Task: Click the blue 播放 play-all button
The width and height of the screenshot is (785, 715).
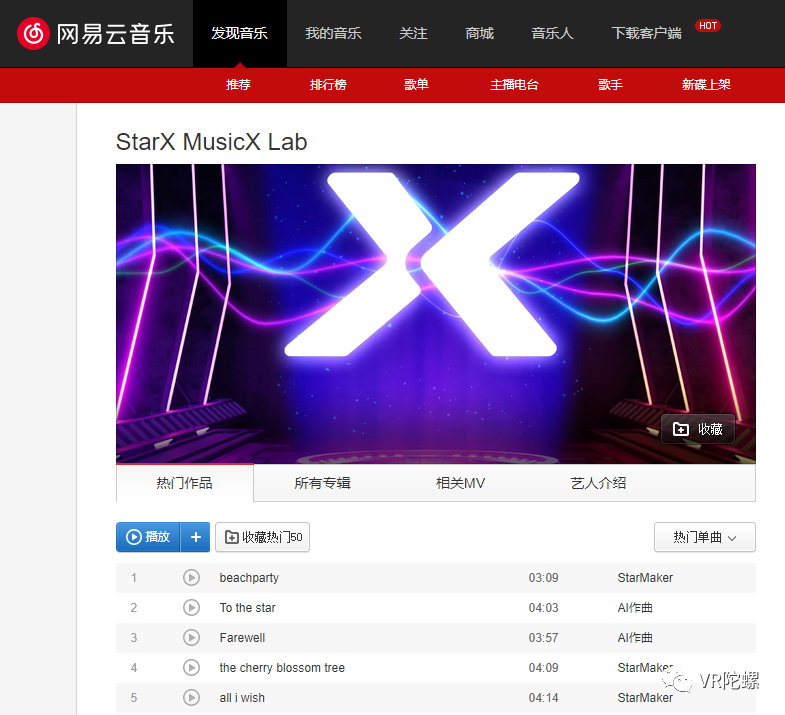Action: click(x=148, y=537)
